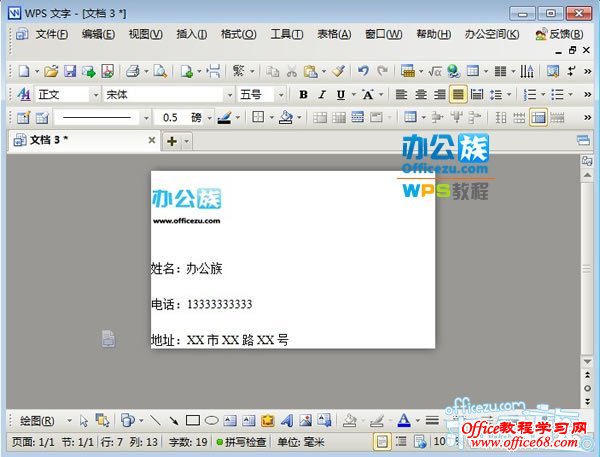This screenshot has height=457, width=600.
Task: Open the 格式(O) menu
Action: tap(238, 34)
